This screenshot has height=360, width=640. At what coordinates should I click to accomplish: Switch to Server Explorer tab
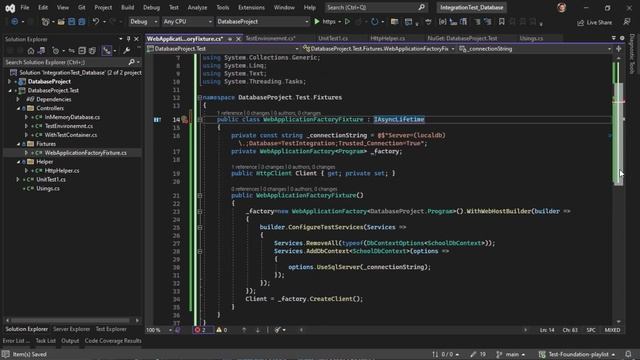tap(71, 329)
